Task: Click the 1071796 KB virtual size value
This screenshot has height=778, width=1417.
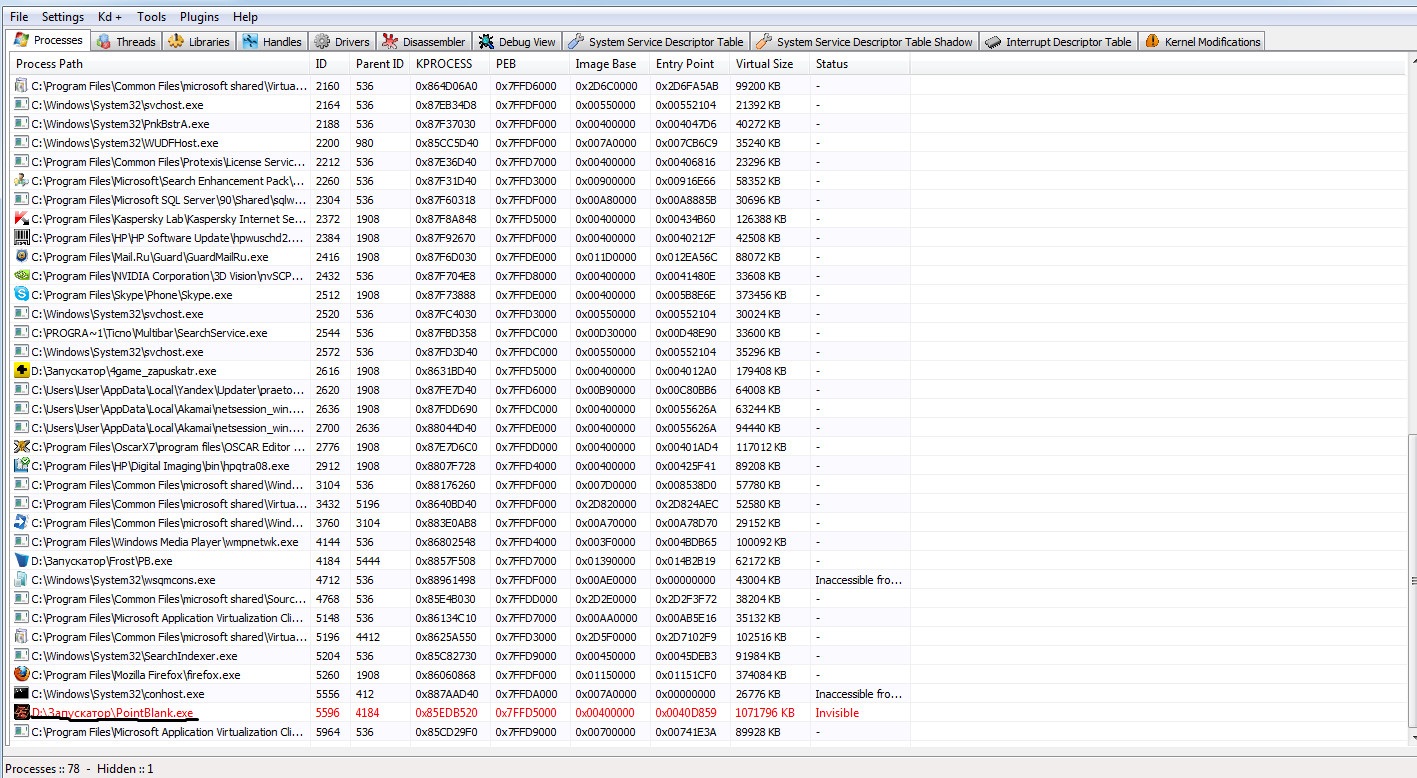Action: [x=765, y=713]
